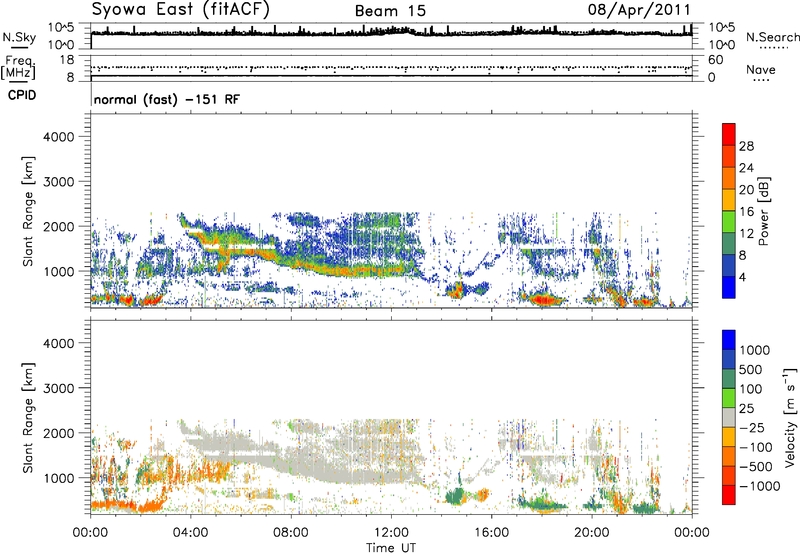Click the date '08/Apr/2011'
The height and width of the screenshot is (554, 800).
pyautogui.click(x=639, y=10)
